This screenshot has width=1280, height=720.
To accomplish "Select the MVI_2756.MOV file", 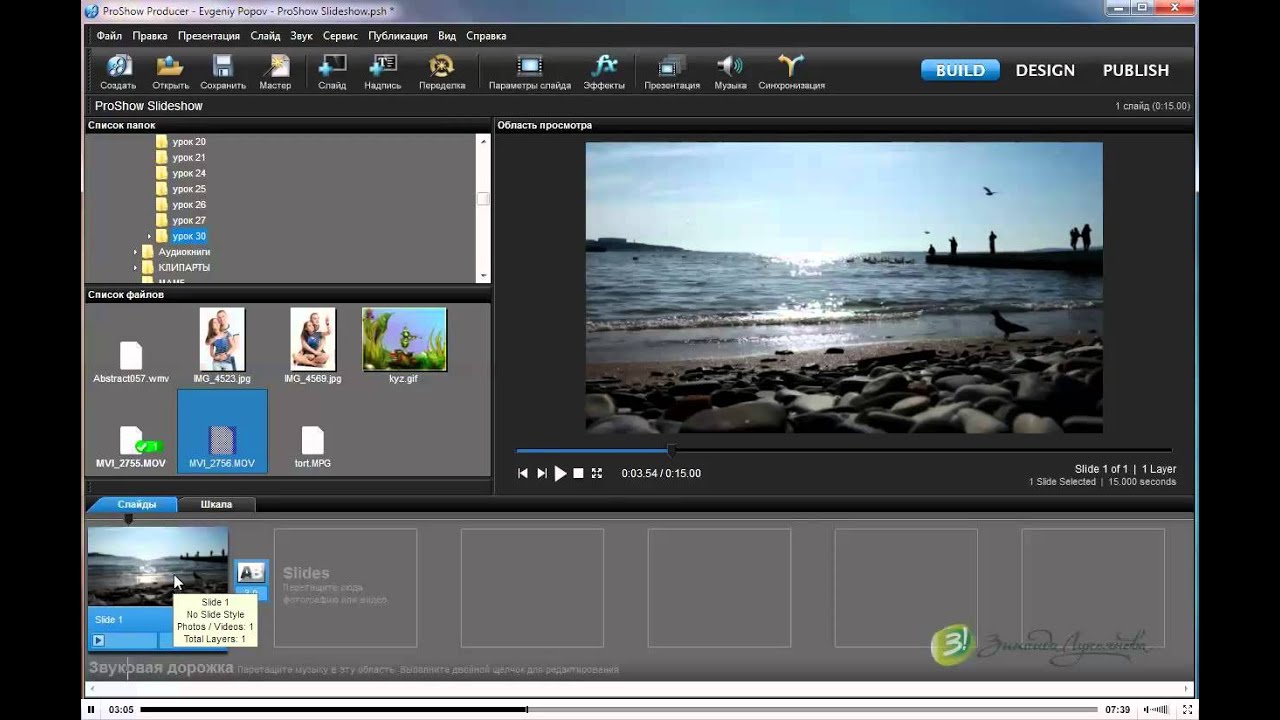I will coord(222,431).
